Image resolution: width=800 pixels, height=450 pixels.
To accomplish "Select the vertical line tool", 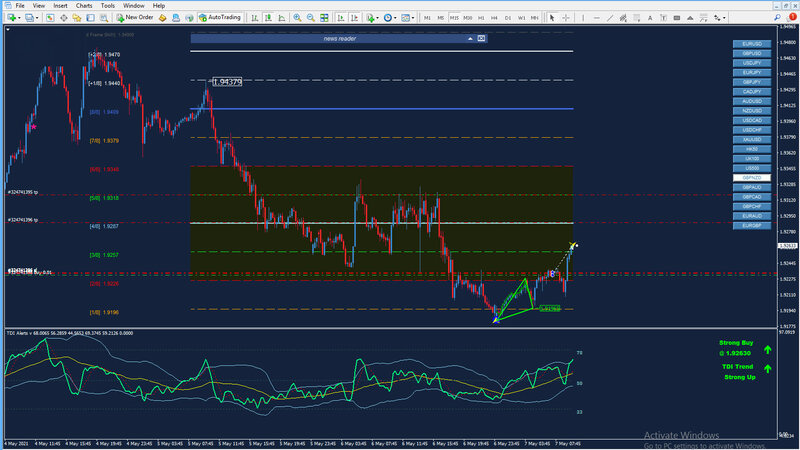I will pos(583,18).
